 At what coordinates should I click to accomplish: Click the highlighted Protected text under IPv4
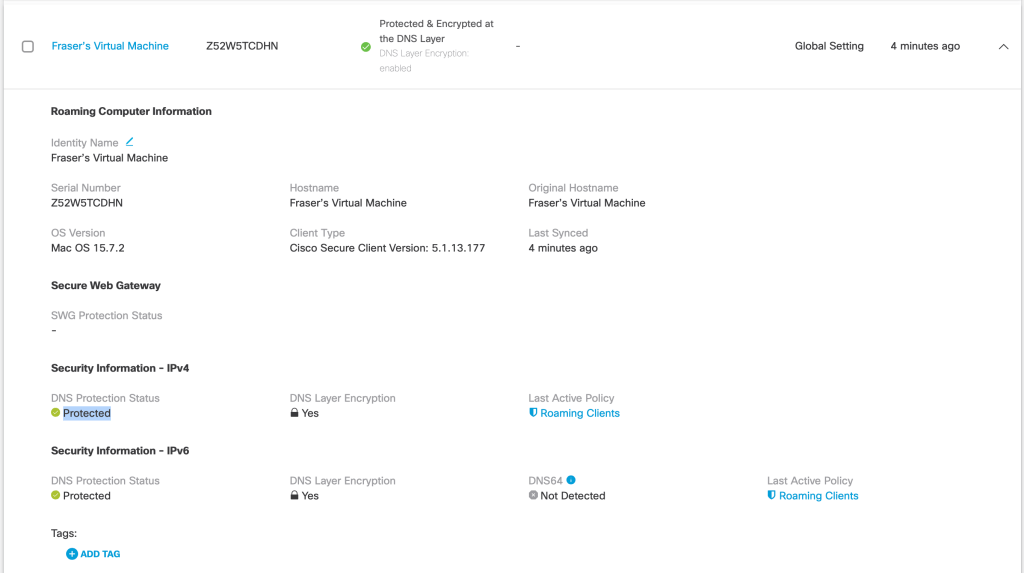tap(87, 413)
